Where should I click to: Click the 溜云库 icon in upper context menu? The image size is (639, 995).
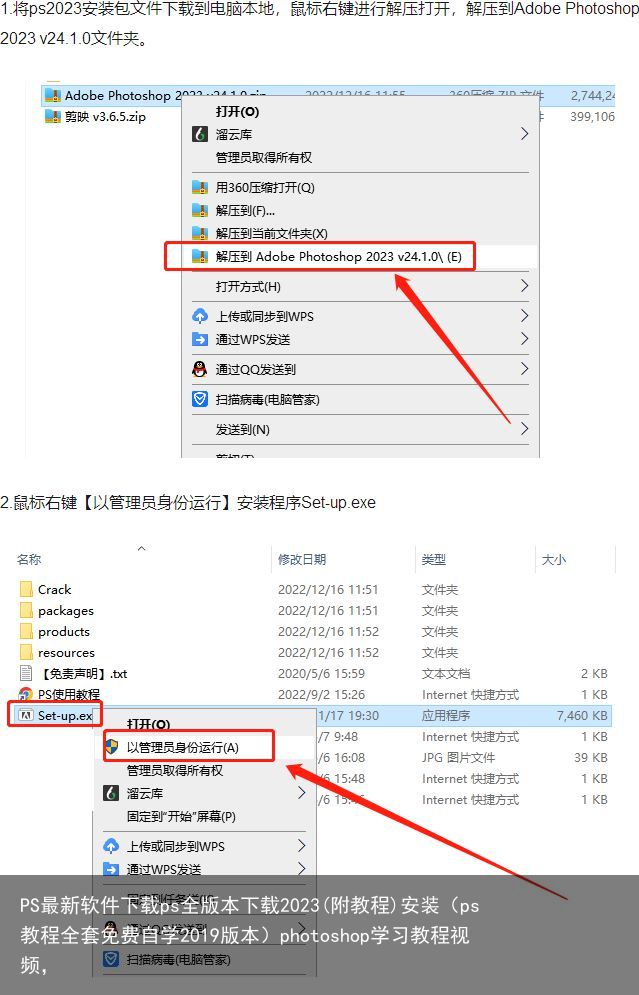pos(200,134)
